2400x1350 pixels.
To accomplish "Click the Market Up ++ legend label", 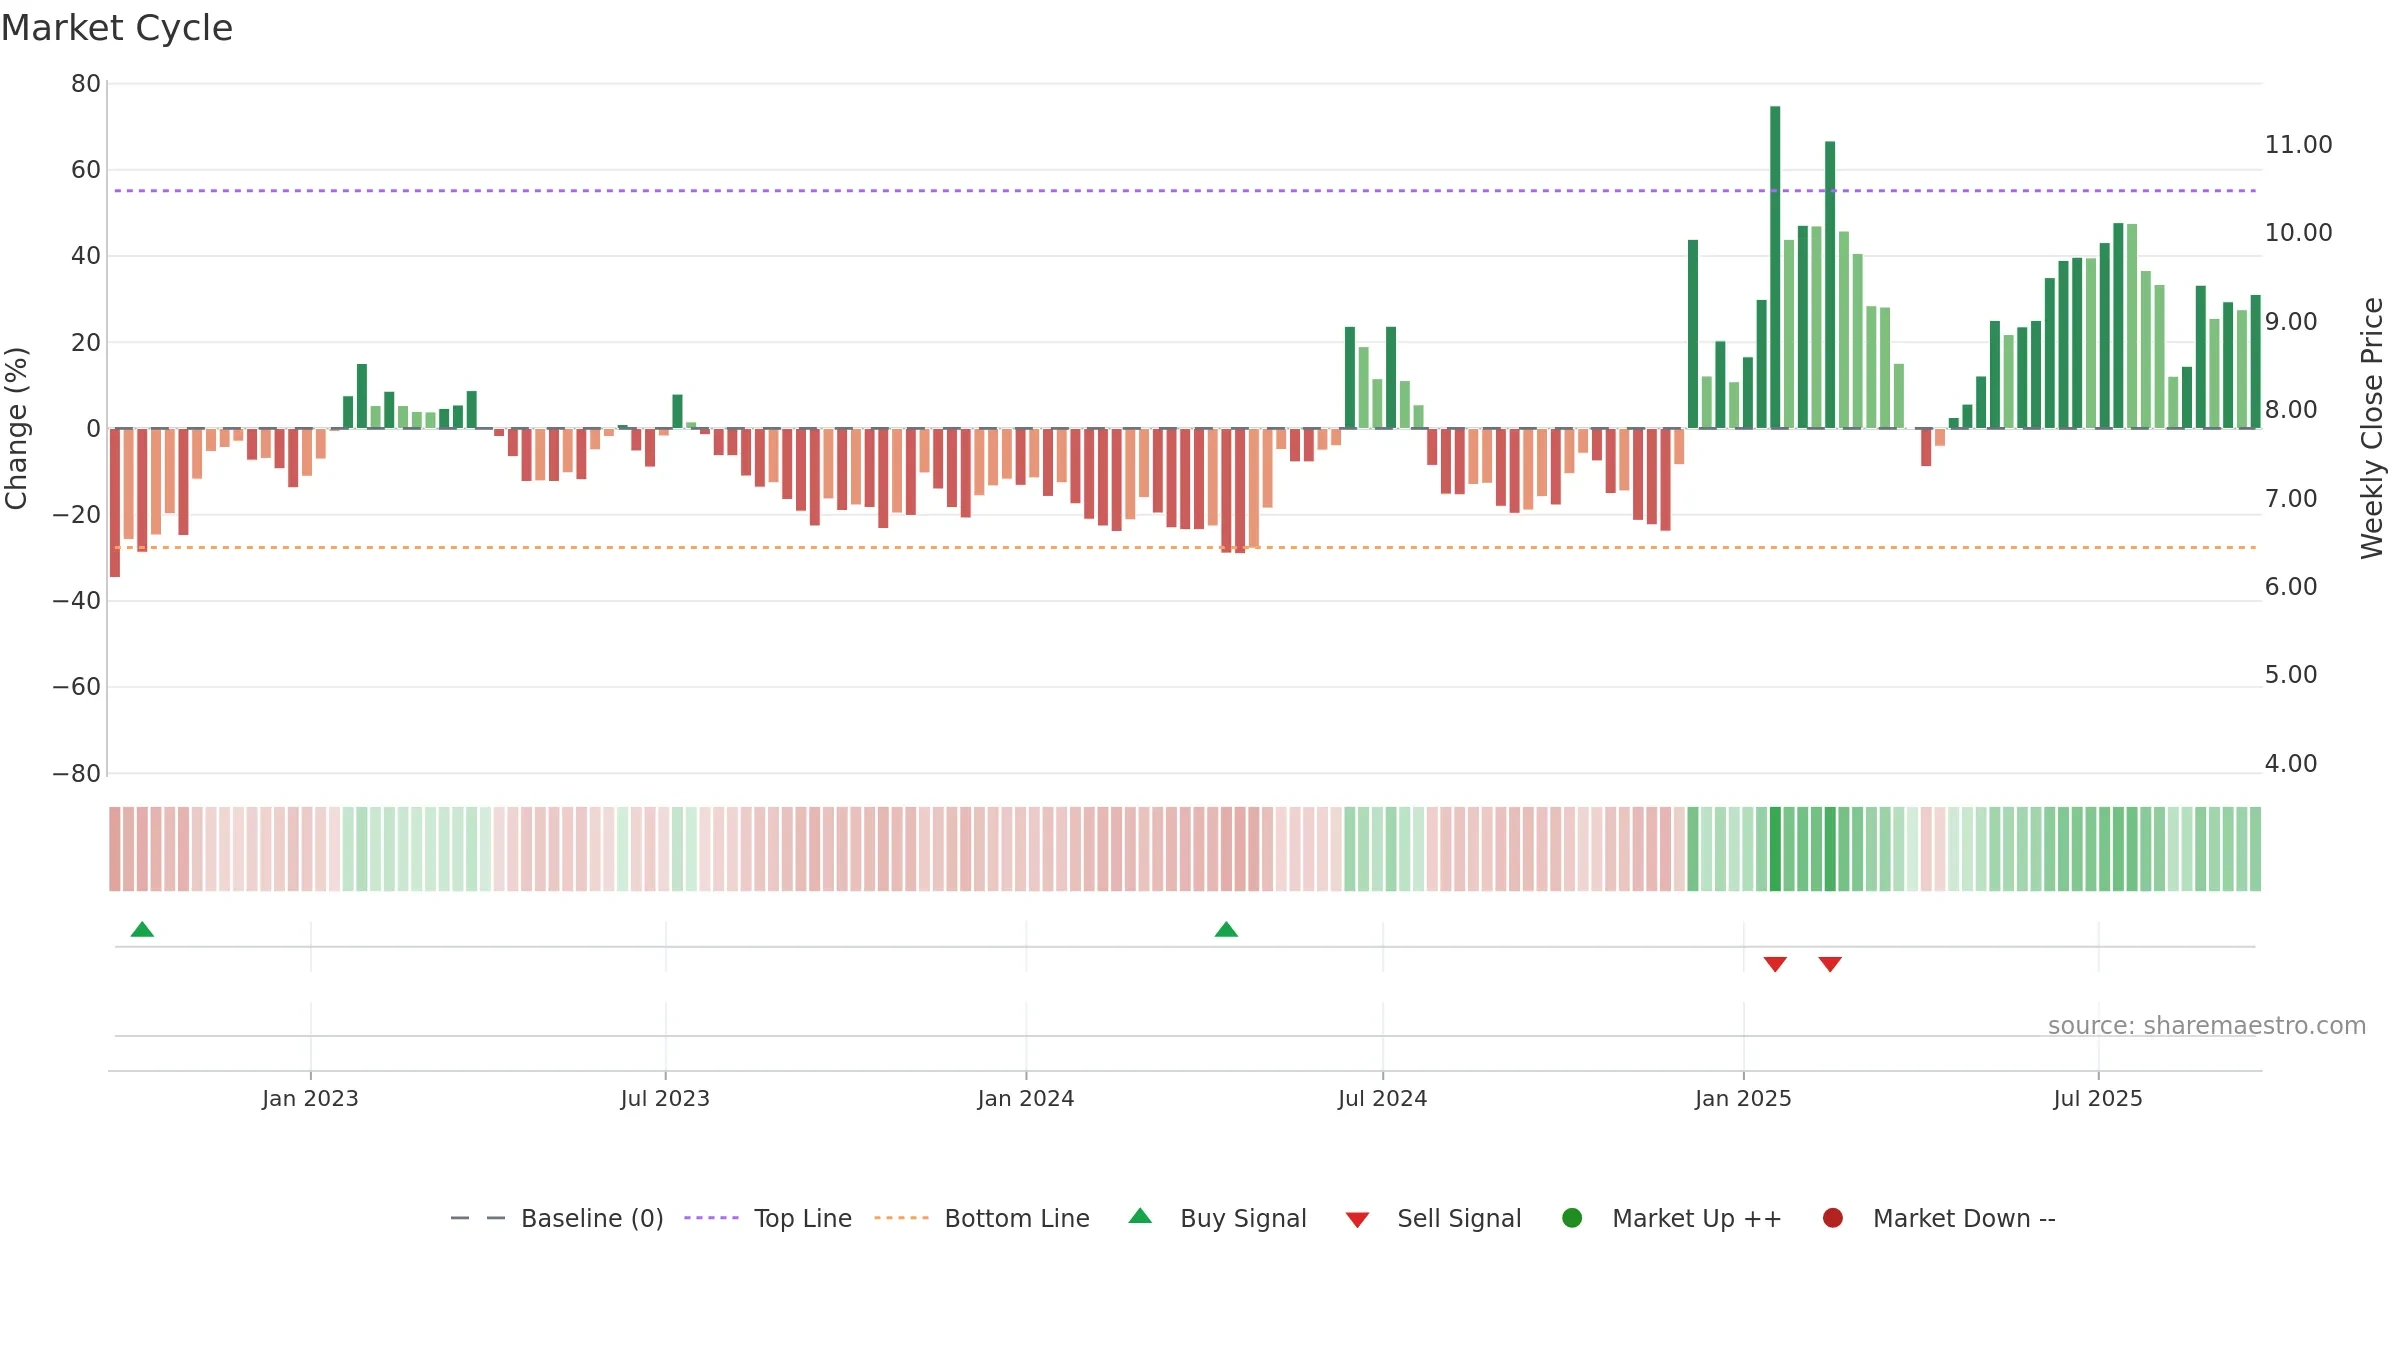I will (1697, 1218).
